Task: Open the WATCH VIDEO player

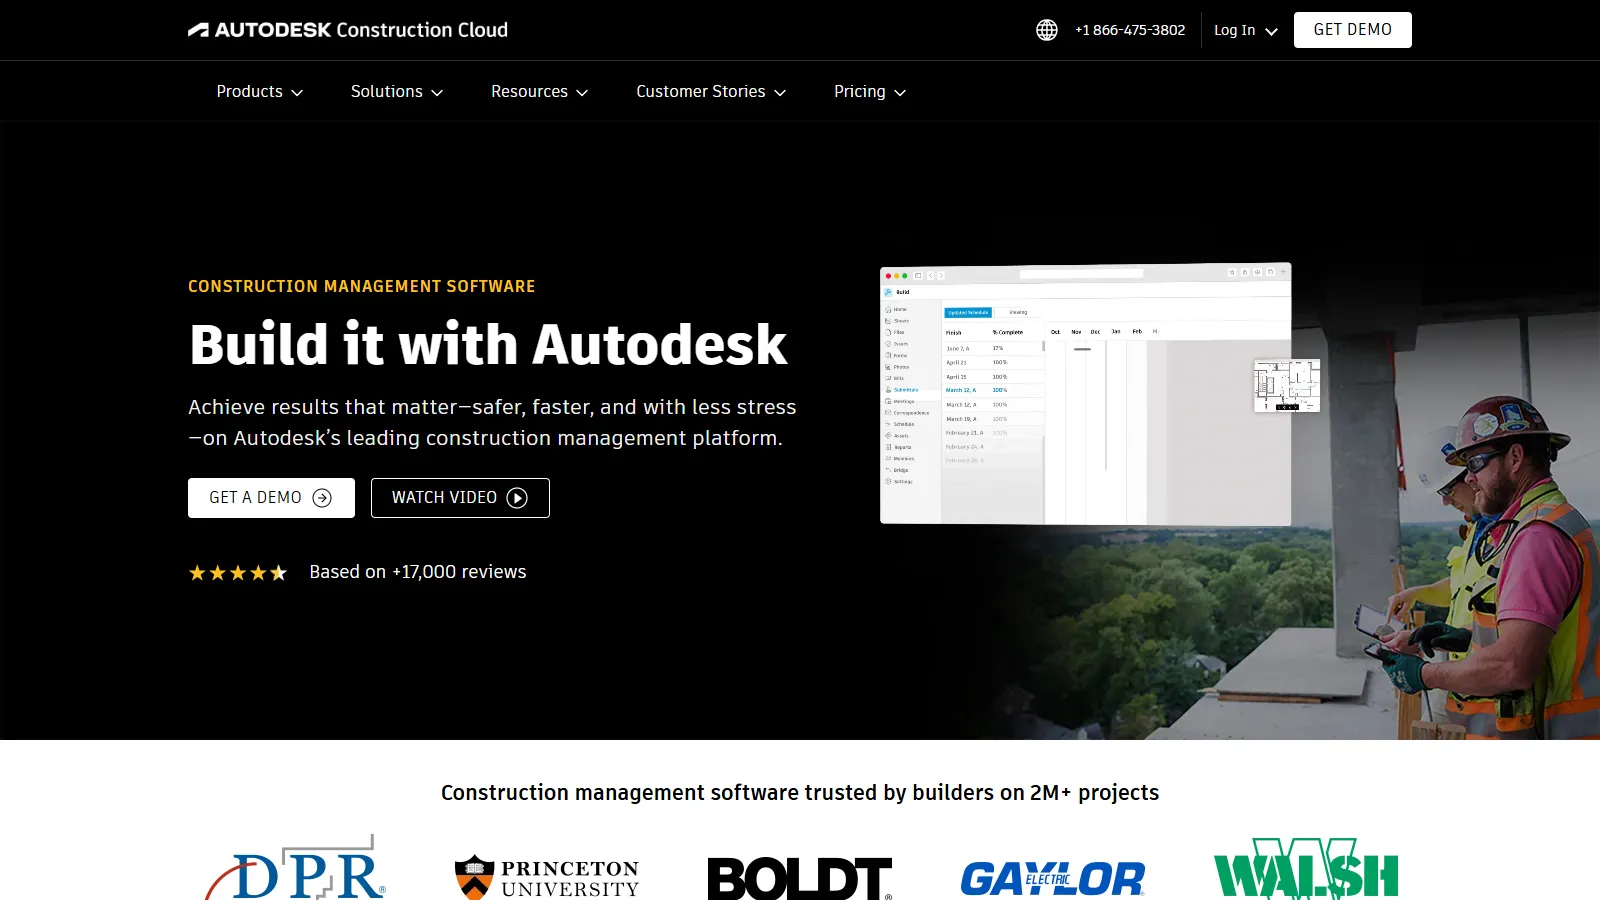Action: [x=460, y=497]
